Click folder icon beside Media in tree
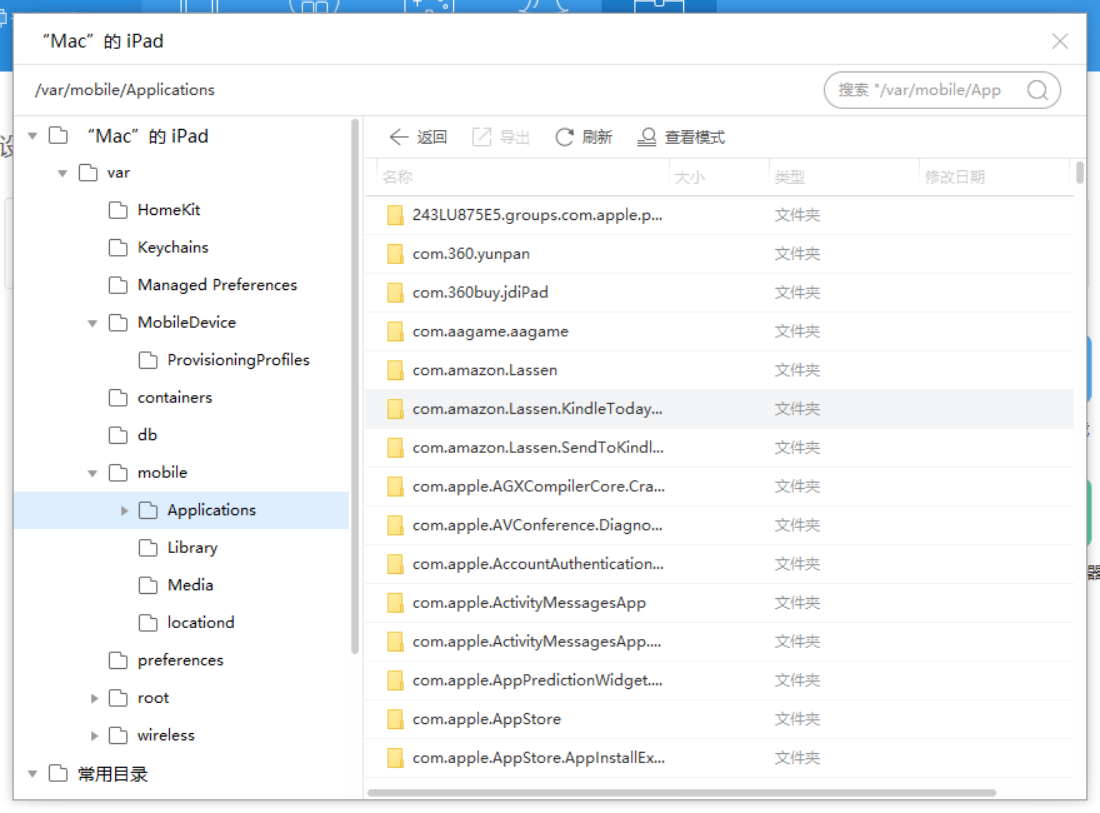Screen dimensions: 1100x813 [148, 585]
